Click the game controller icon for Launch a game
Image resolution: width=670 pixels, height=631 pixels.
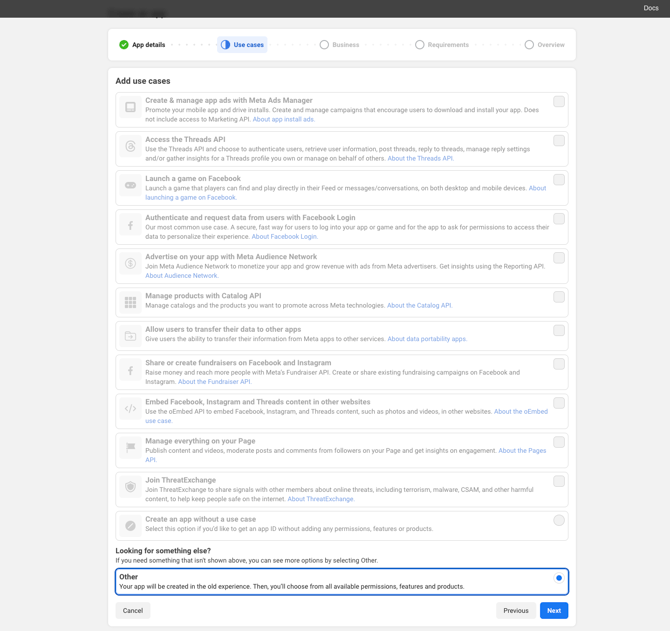coord(130,185)
